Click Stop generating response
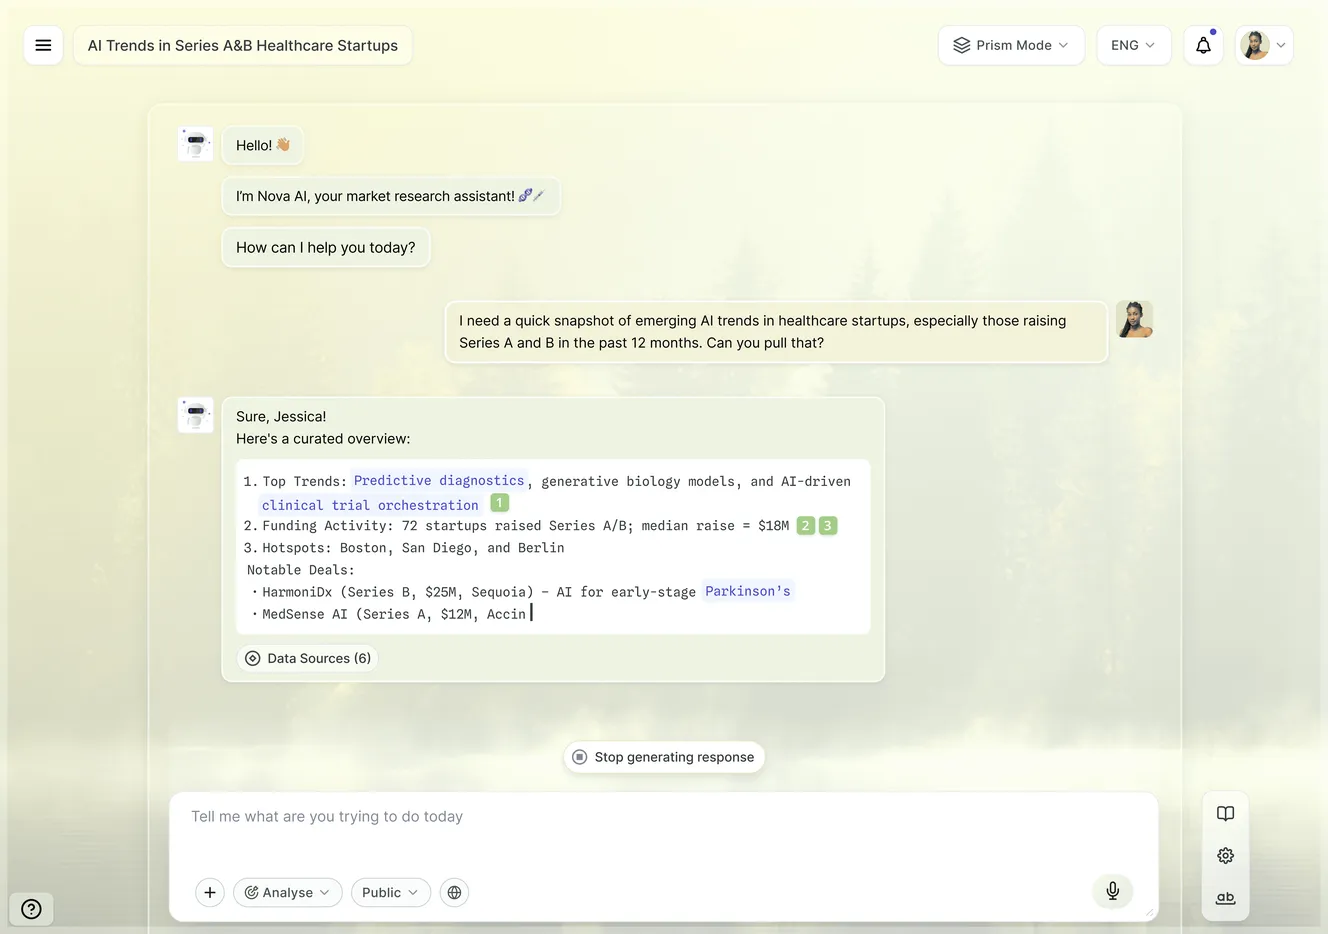This screenshot has width=1328, height=934. point(664,757)
